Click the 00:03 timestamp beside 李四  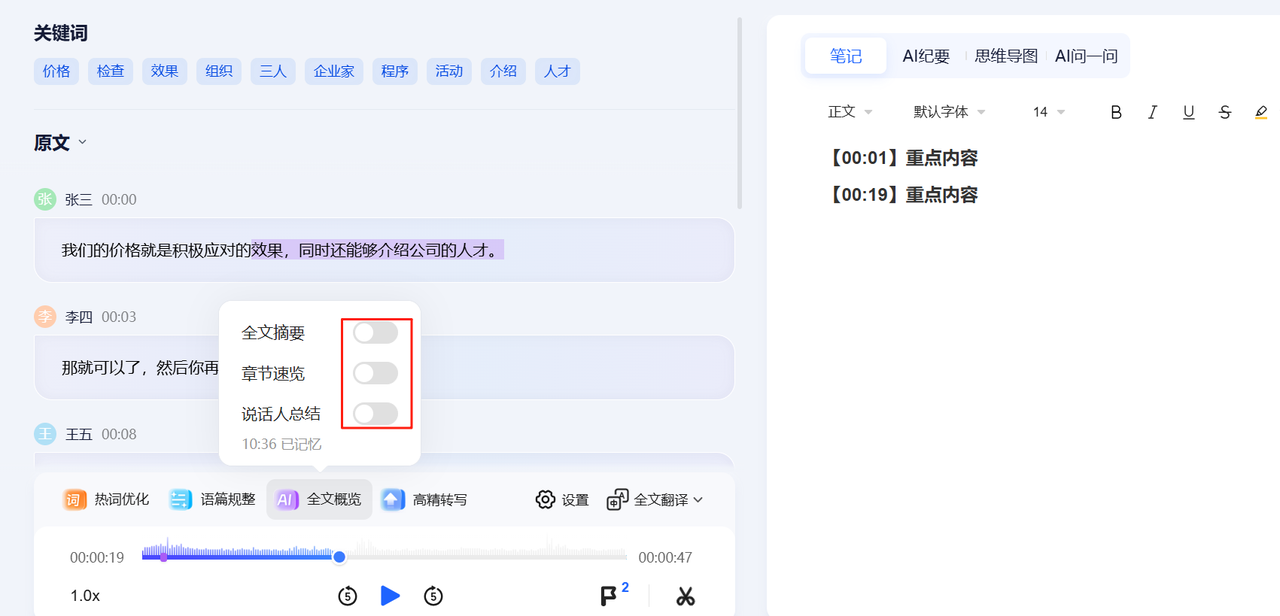(118, 317)
